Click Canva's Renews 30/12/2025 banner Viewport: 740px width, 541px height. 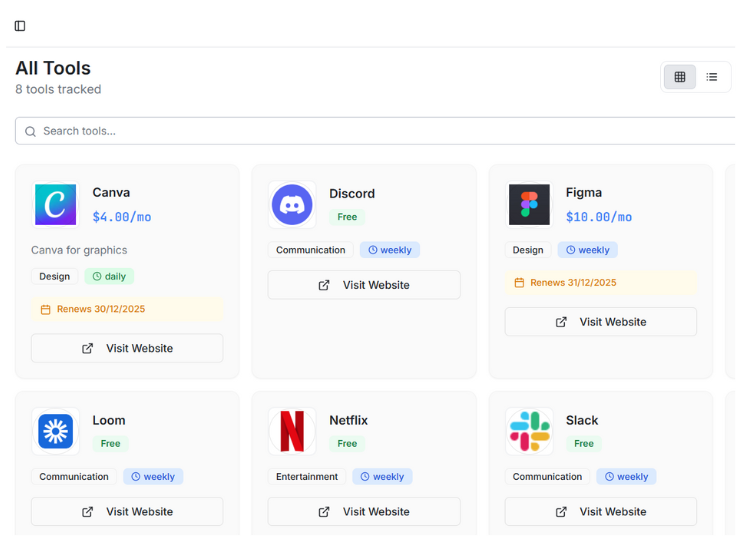pyautogui.click(x=127, y=310)
